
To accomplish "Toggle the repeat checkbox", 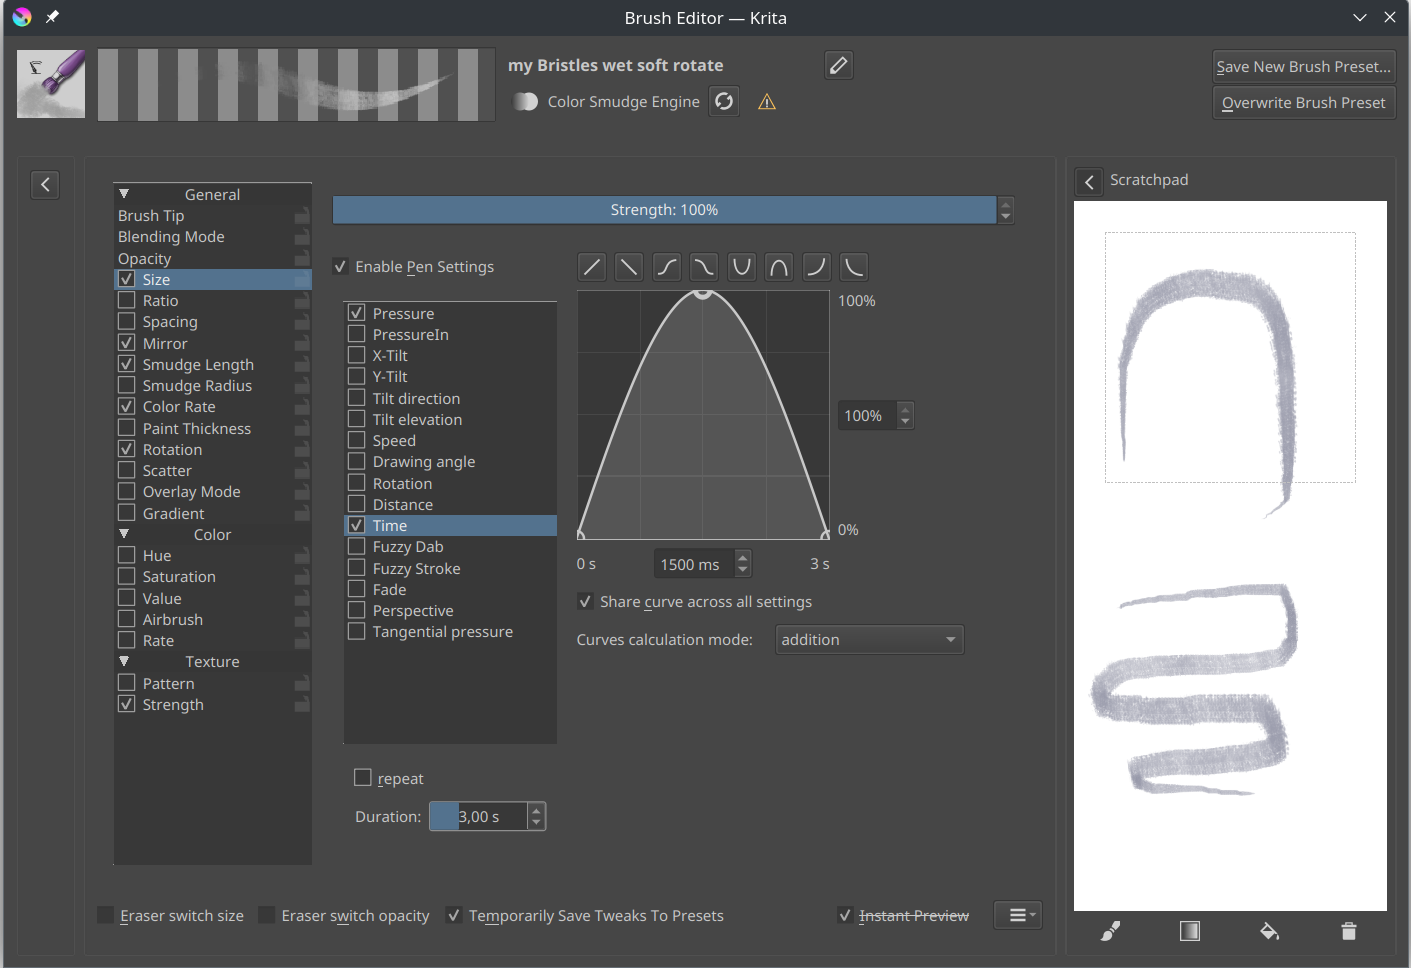I will click(363, 778).
